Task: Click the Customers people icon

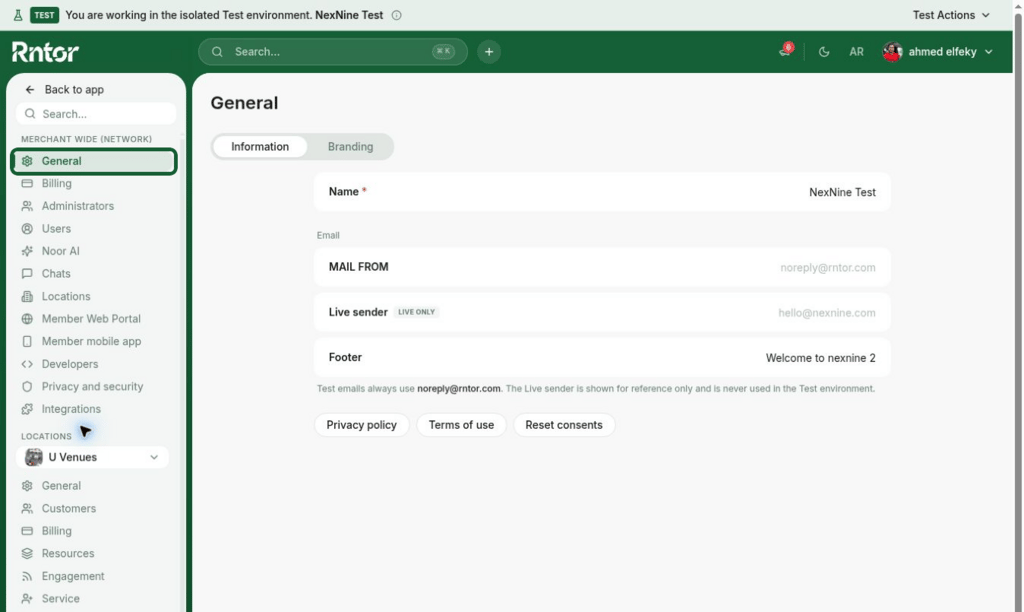Action: (27, 508)
